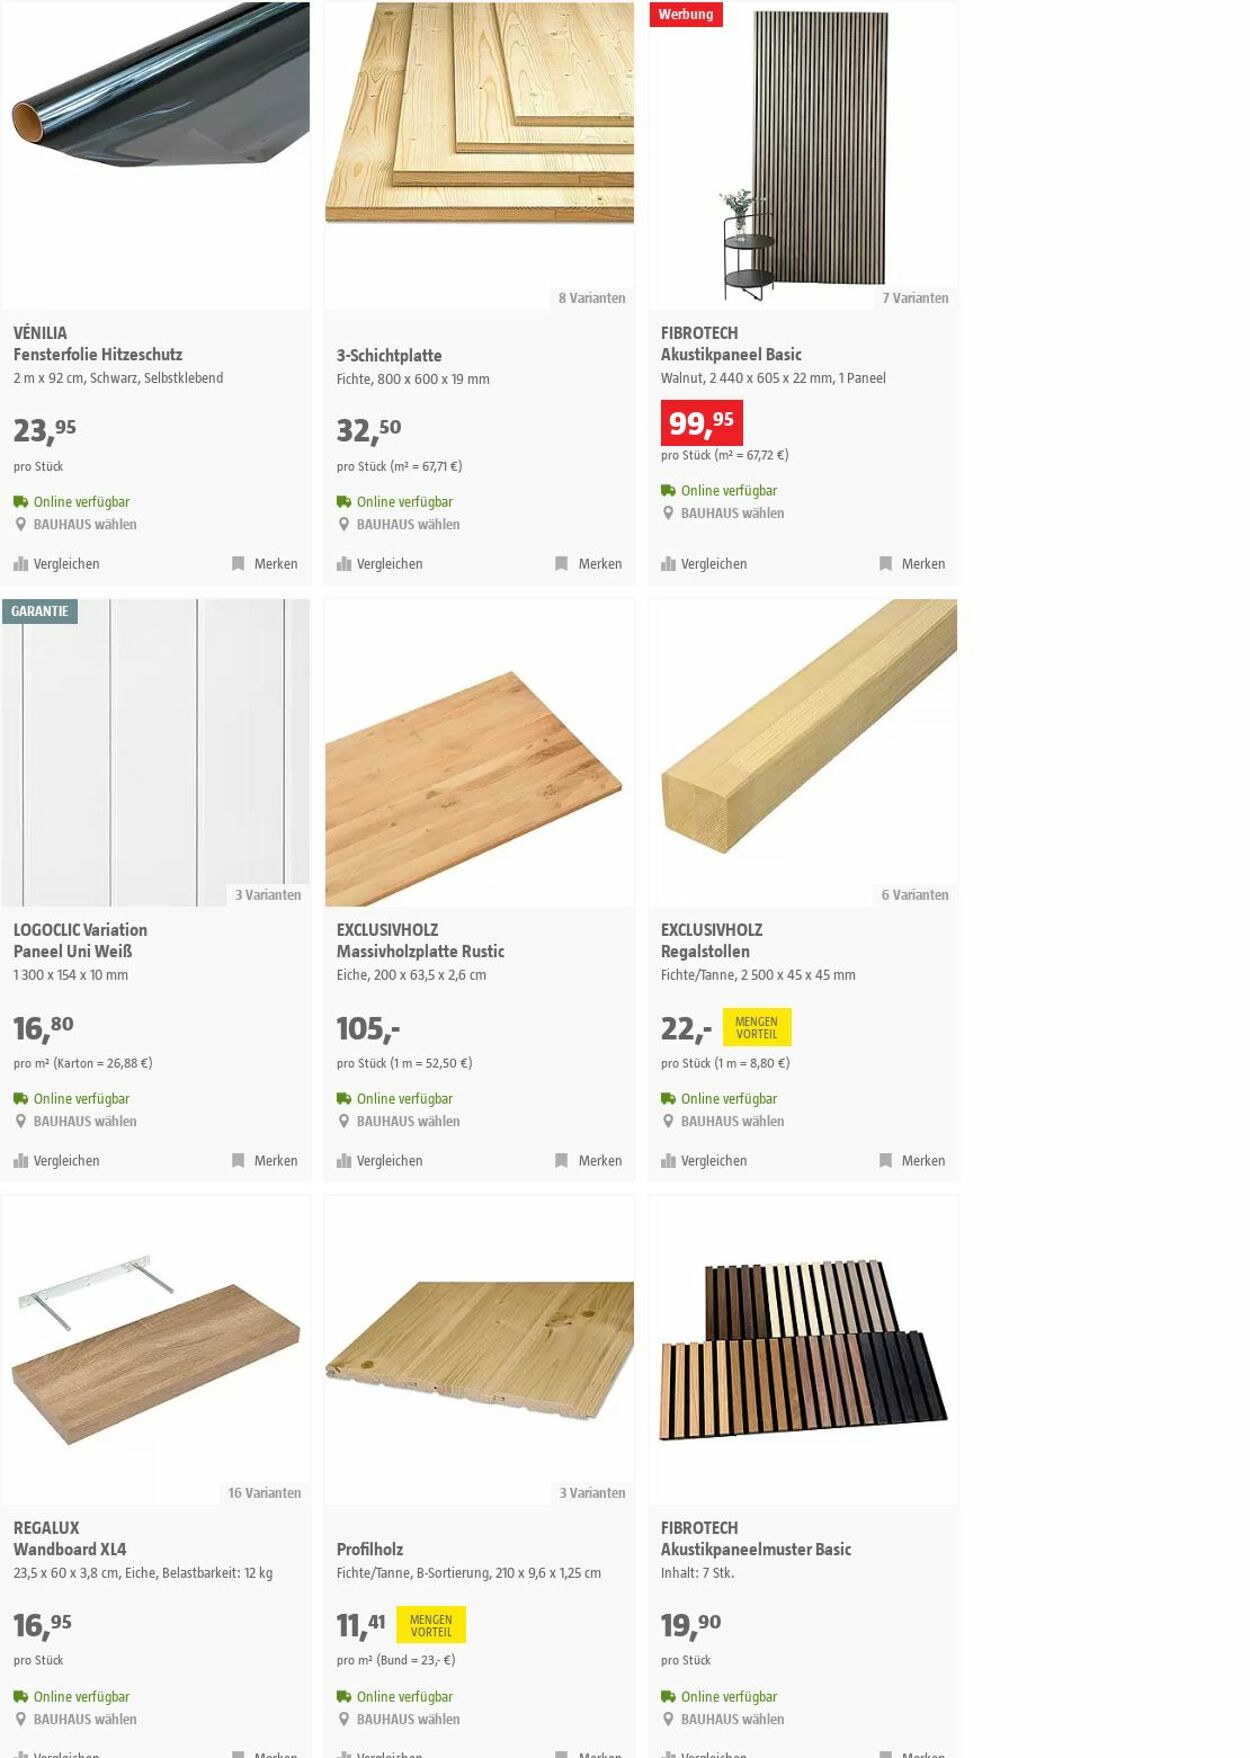The width and height of the screenshot is (1250, 1758).
Task: Toggle Vergleichen for Regalstollen
Action: click(704, 1161)
